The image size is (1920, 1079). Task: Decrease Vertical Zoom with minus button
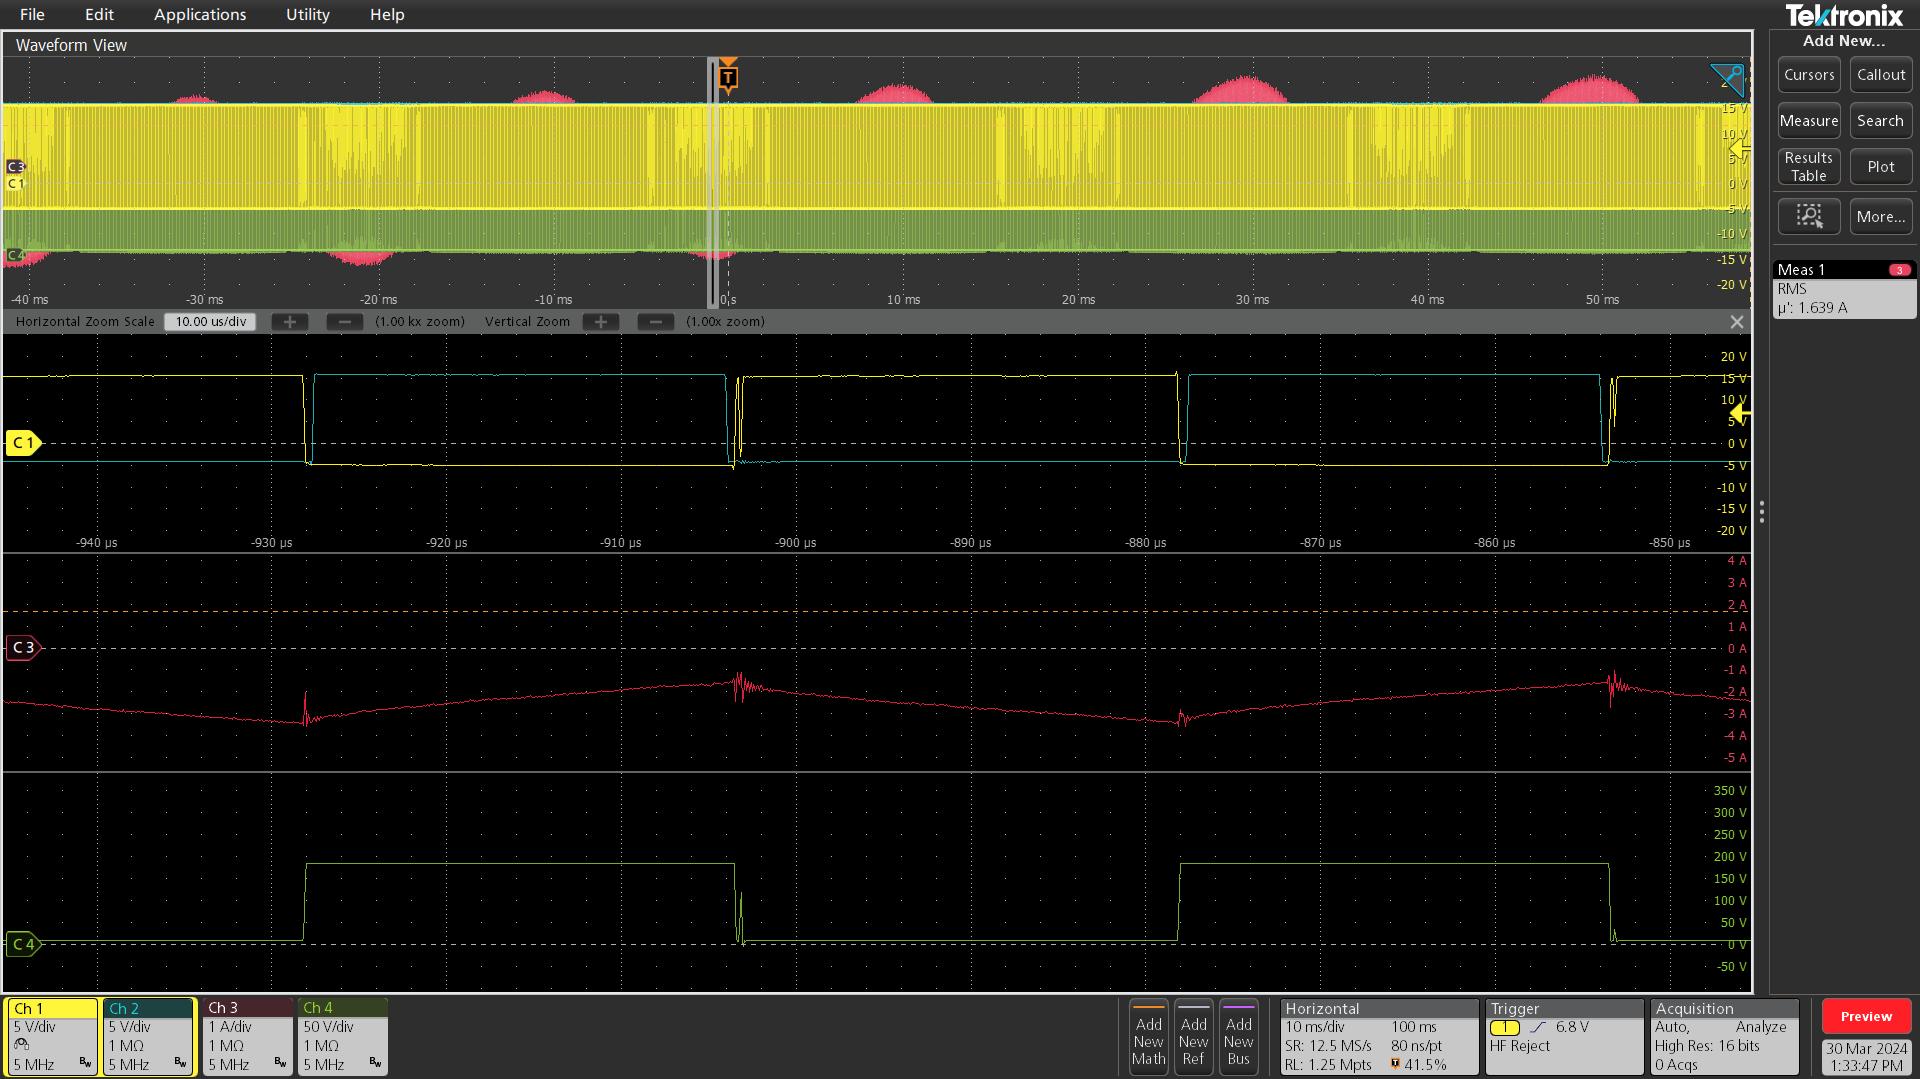click(x=655, y=322)
